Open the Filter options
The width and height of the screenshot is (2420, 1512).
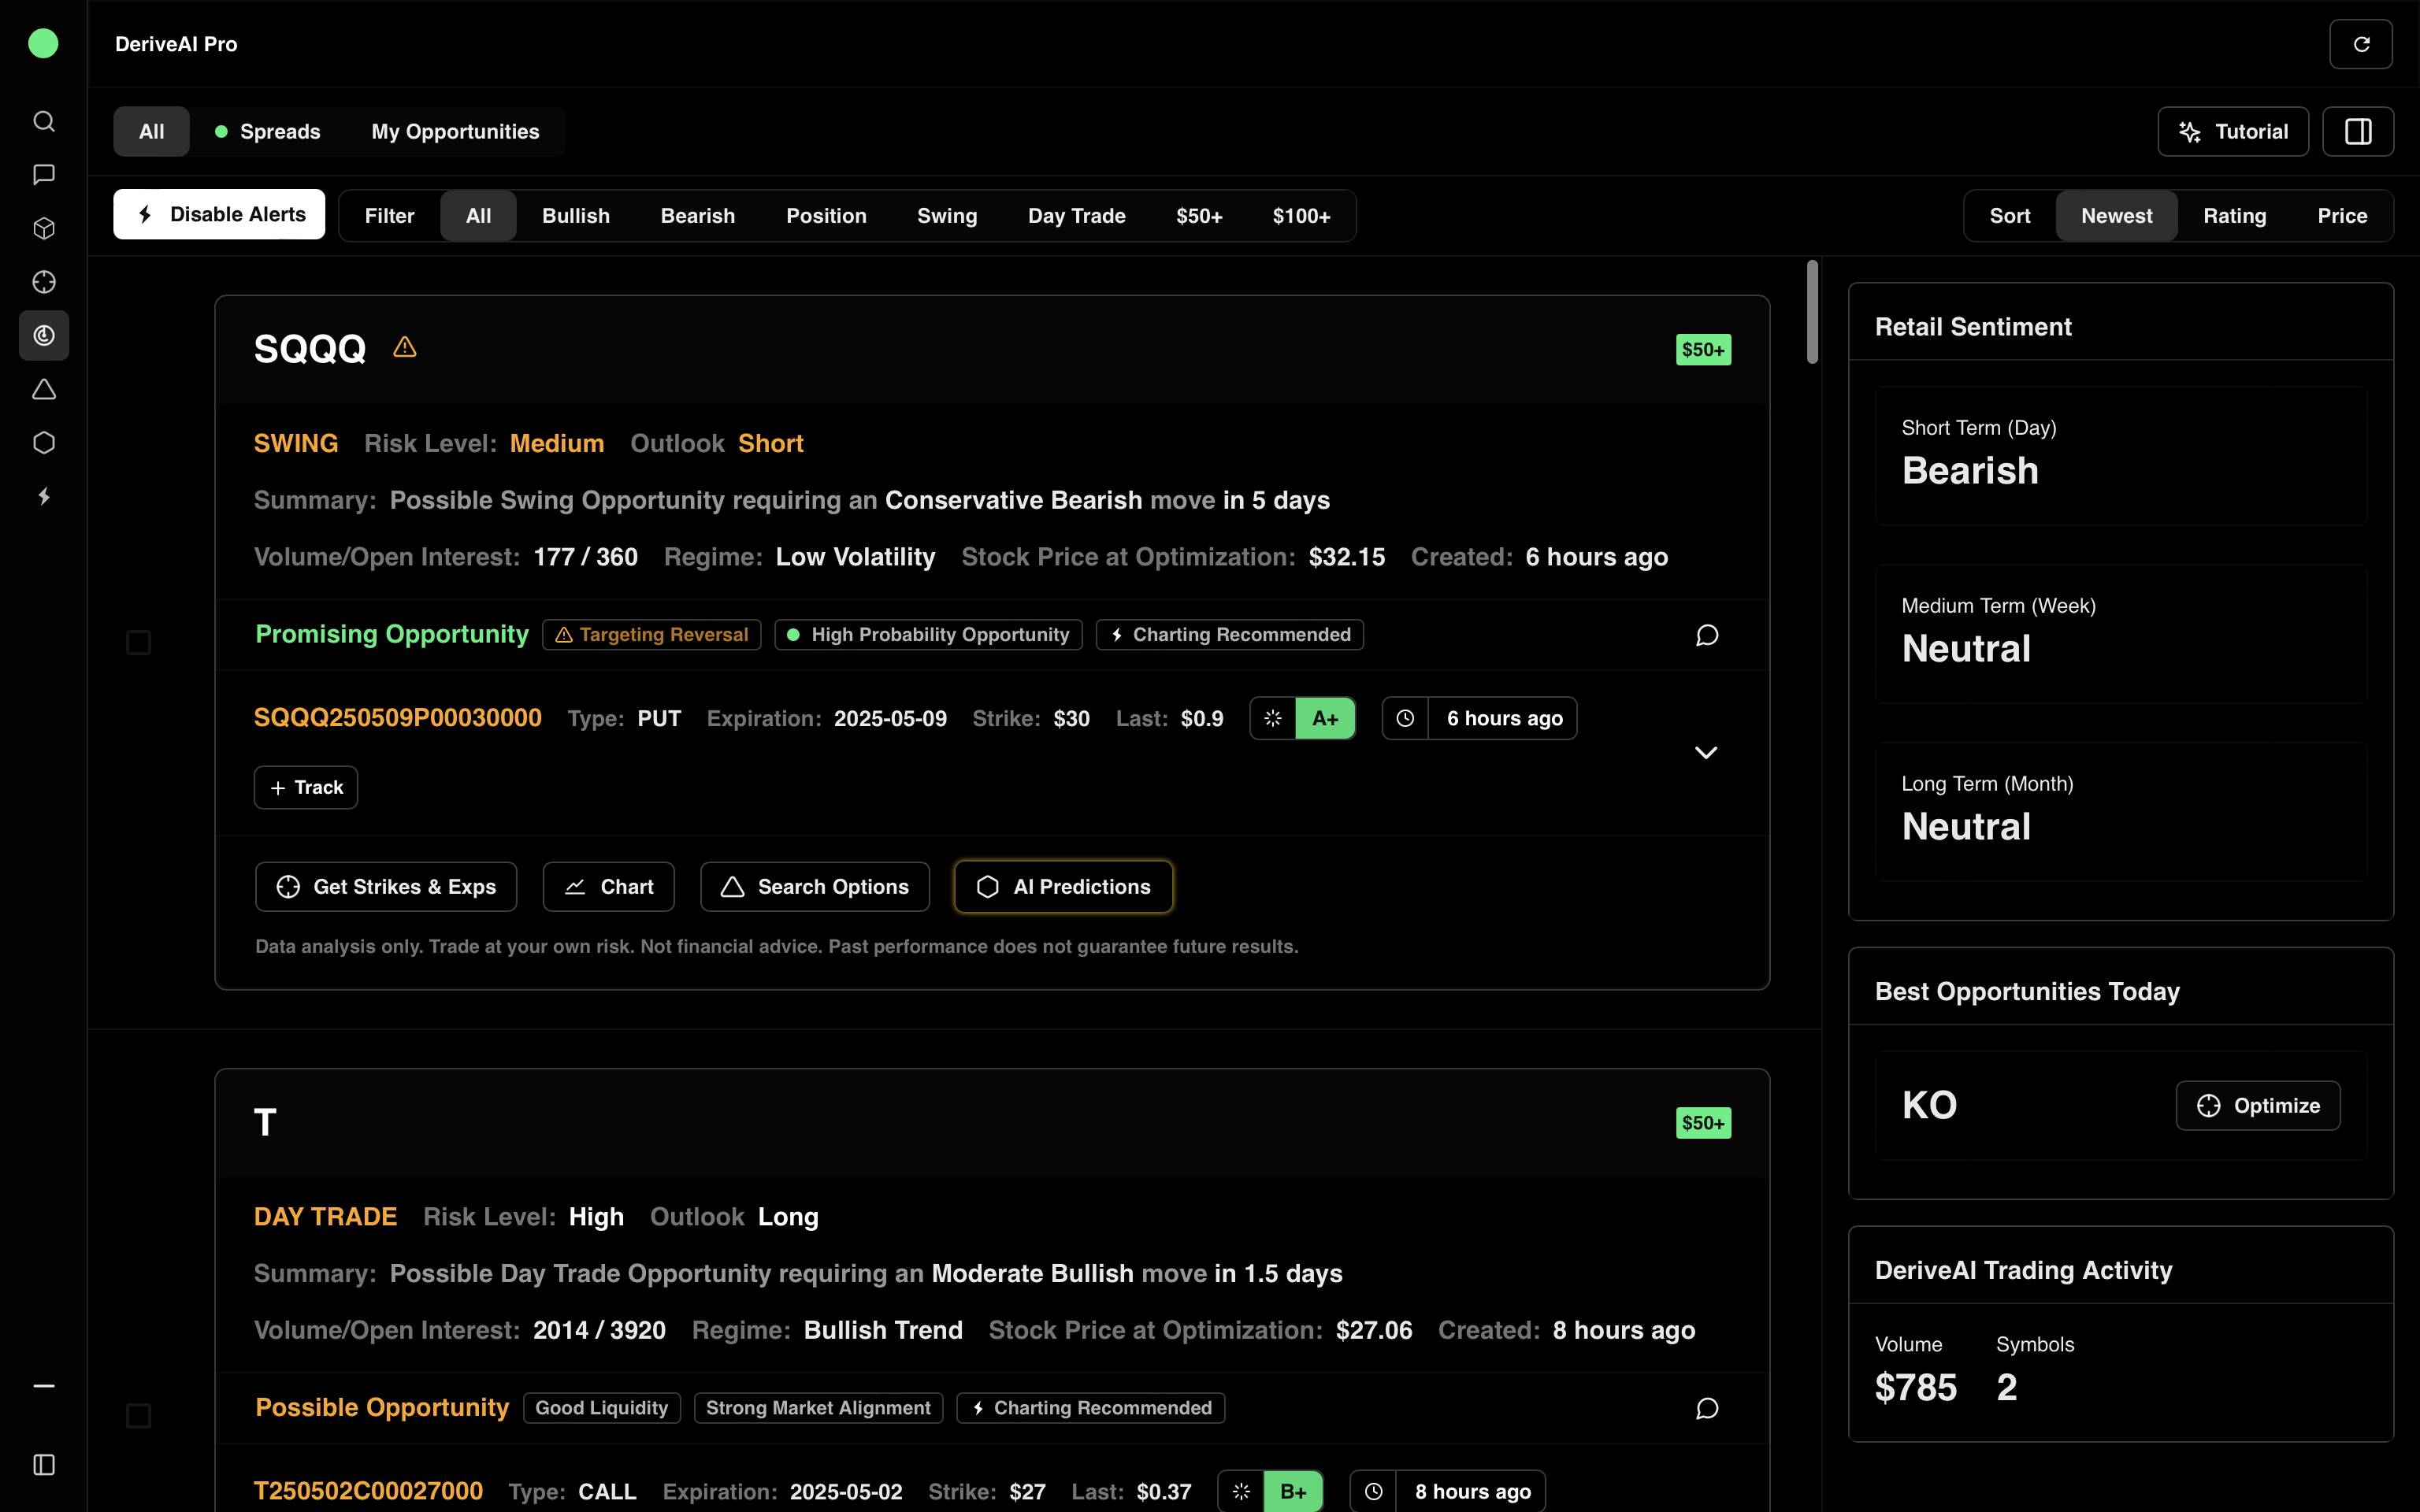[389, 216]
